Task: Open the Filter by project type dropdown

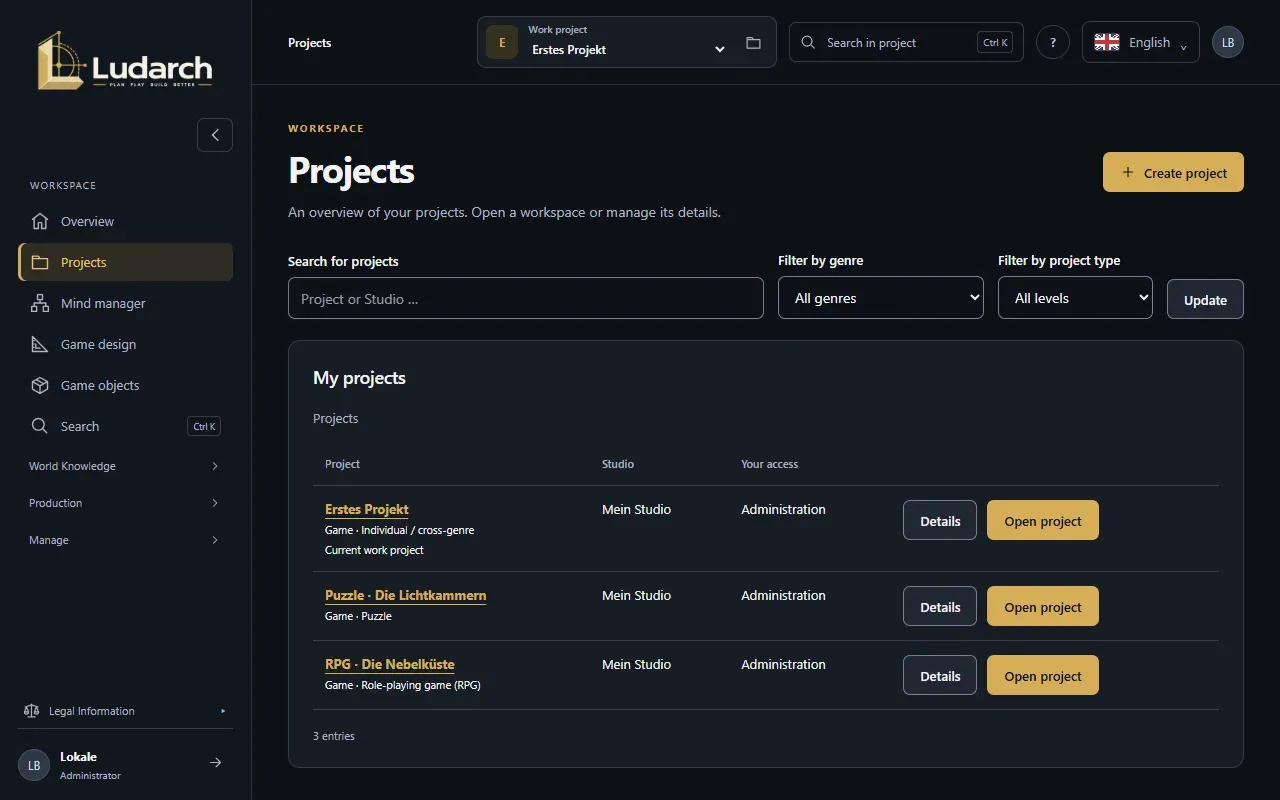Action: click(1075, 298)
